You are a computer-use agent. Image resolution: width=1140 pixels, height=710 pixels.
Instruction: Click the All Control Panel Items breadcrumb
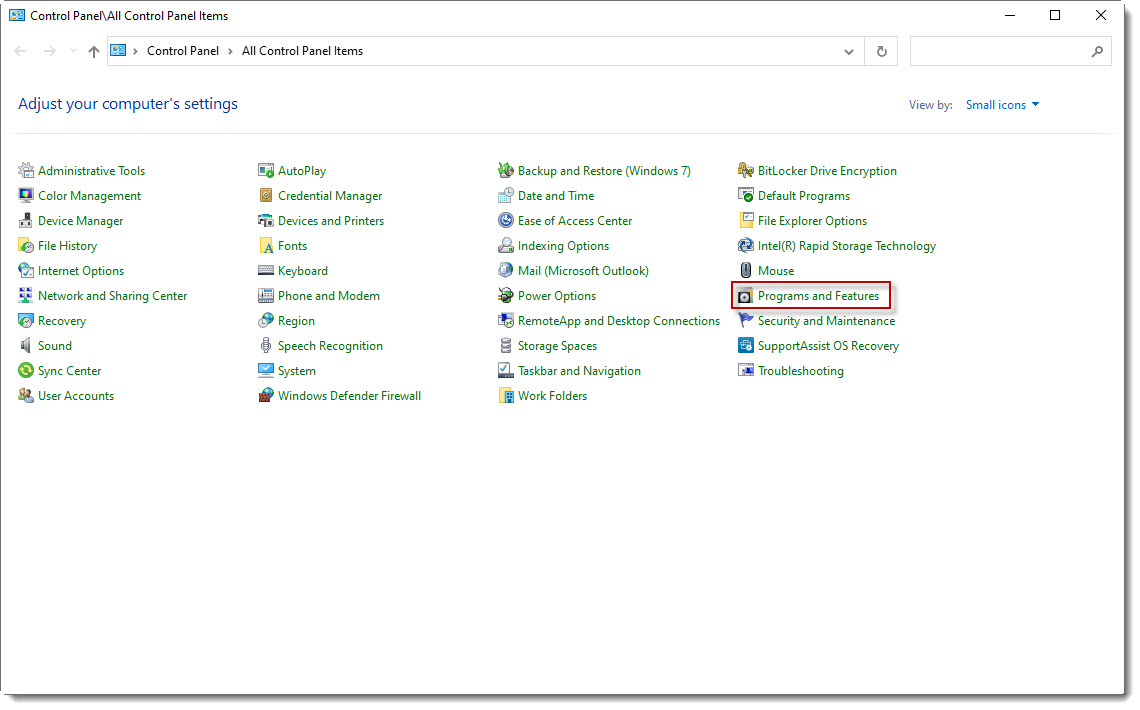click(x=302, y=51)
